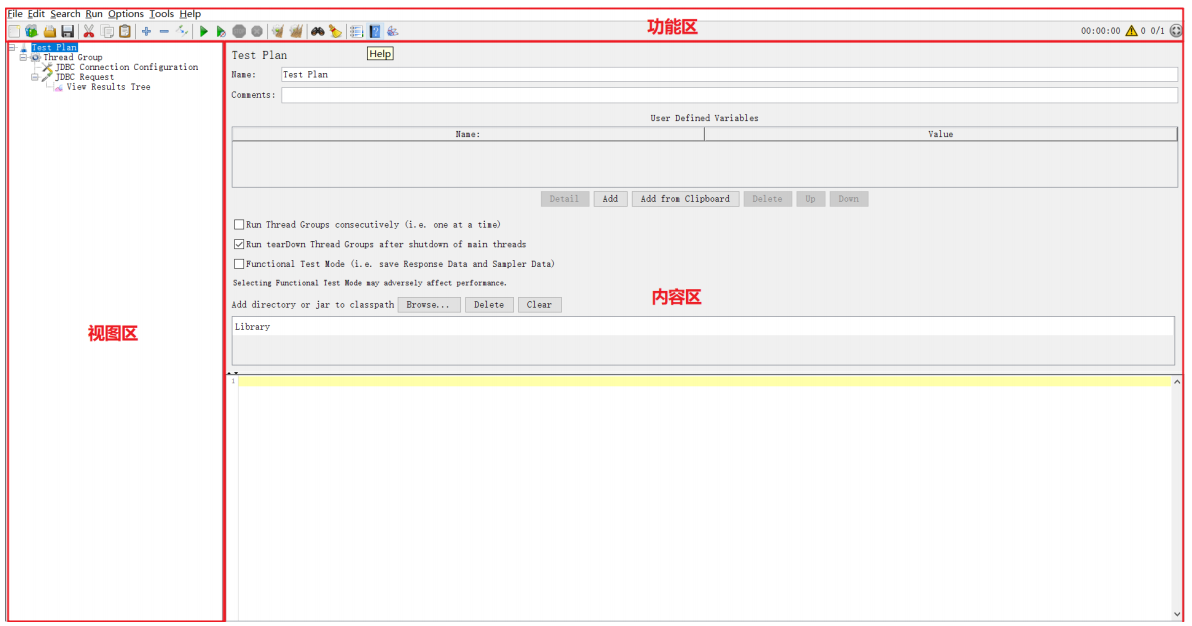This screenshot has width=1192, height=626.
Task: Open the Options menu
Action: coord(125,14)
